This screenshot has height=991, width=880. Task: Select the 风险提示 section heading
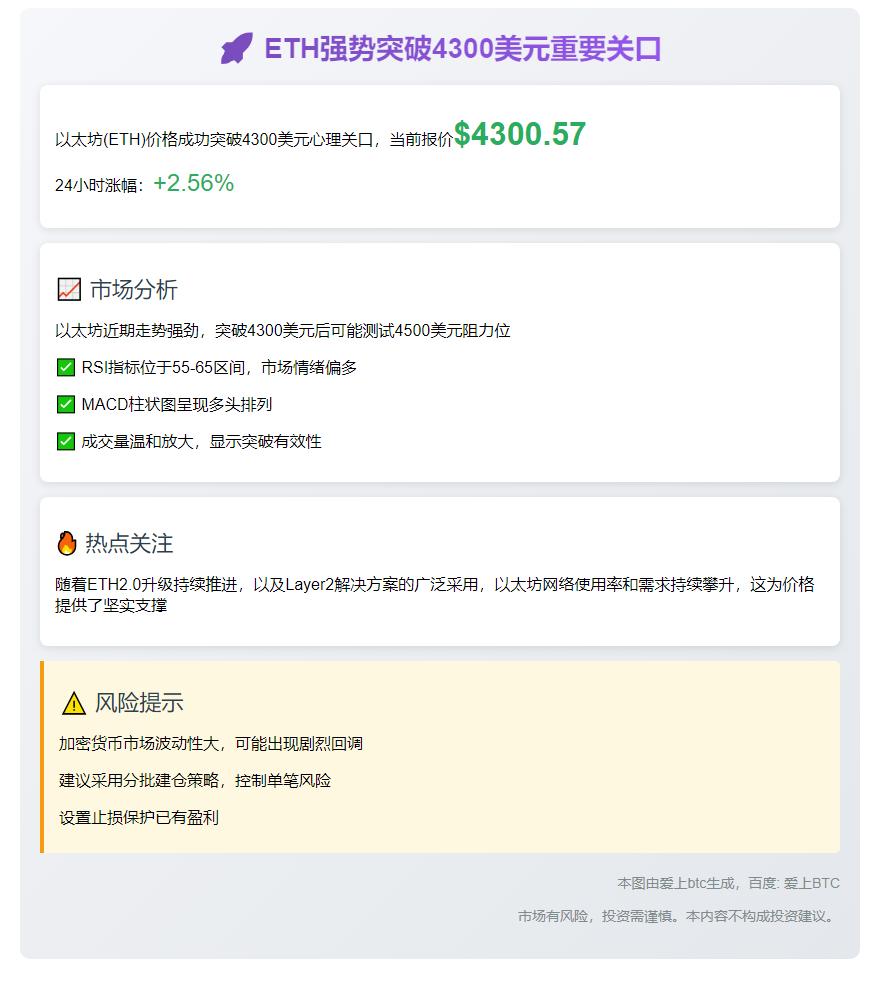(139, 703)
